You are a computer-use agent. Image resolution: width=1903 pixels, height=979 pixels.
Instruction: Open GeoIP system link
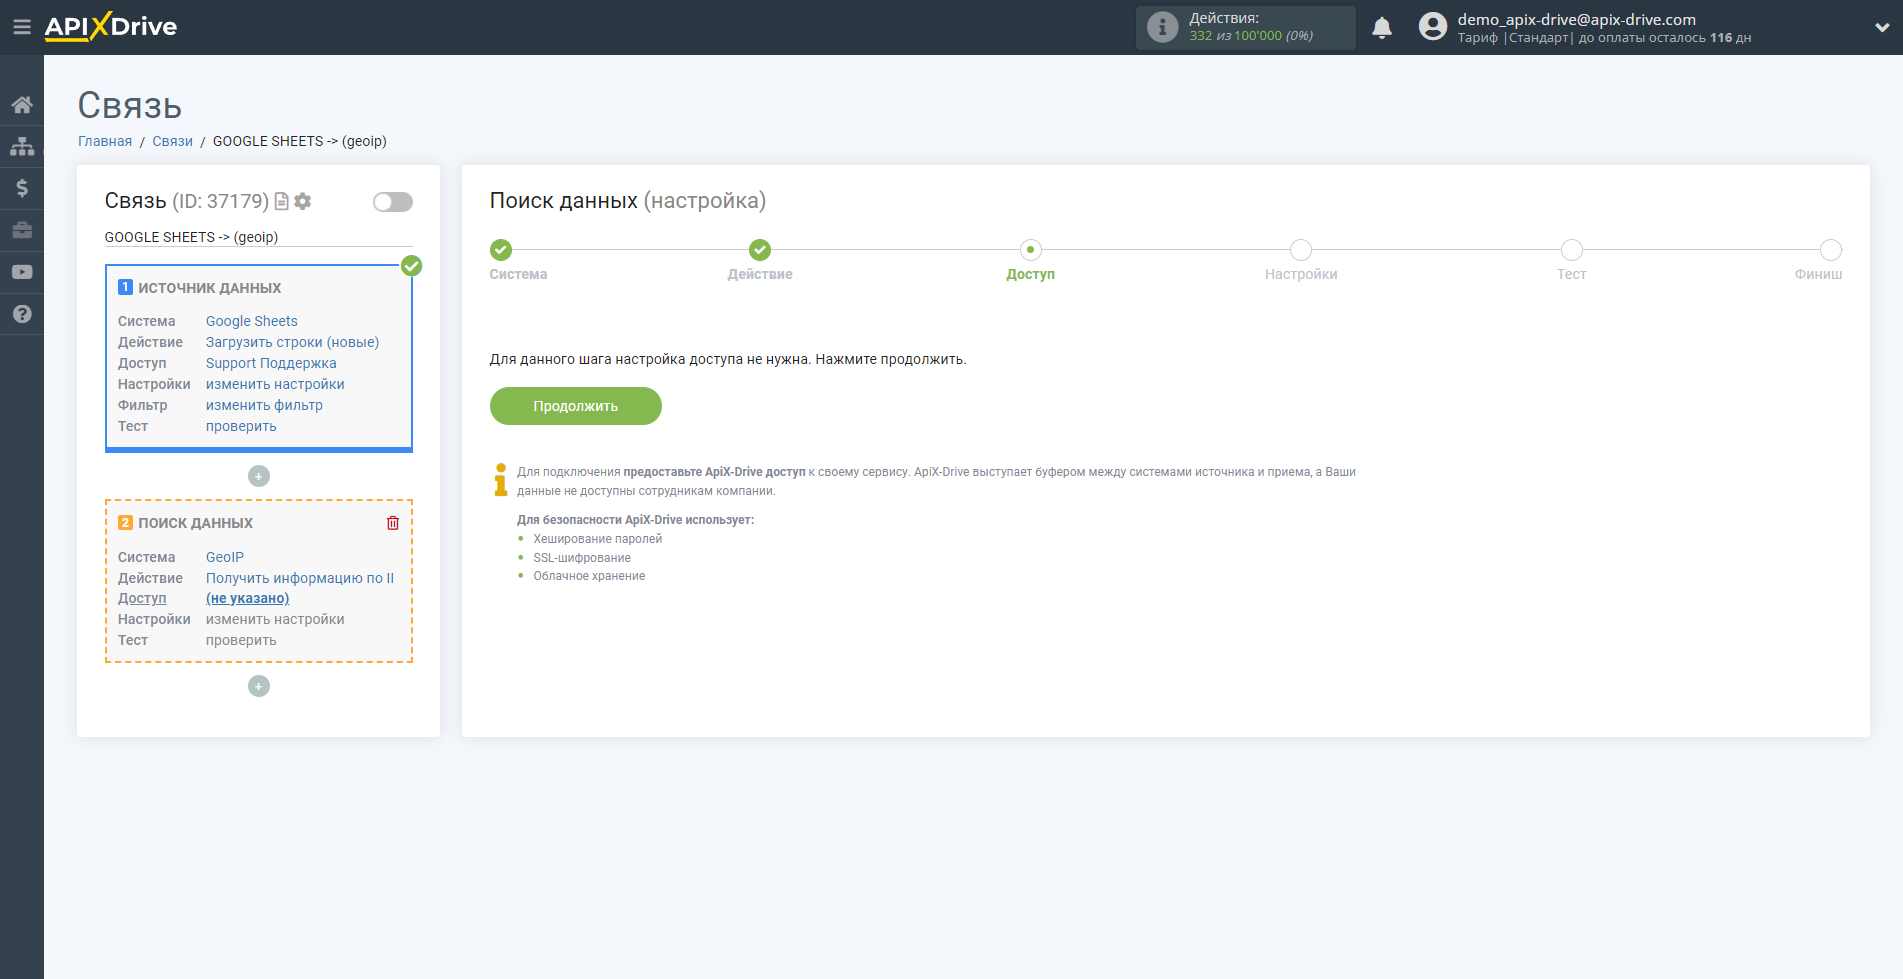(225, 557)
